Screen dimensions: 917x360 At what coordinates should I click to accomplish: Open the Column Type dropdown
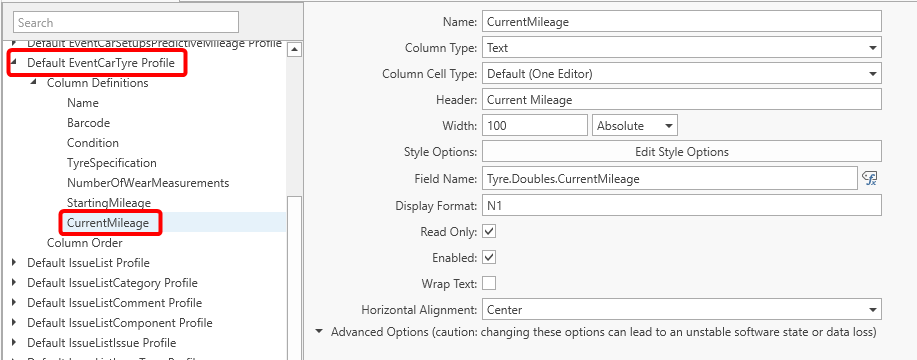point(681,48)
